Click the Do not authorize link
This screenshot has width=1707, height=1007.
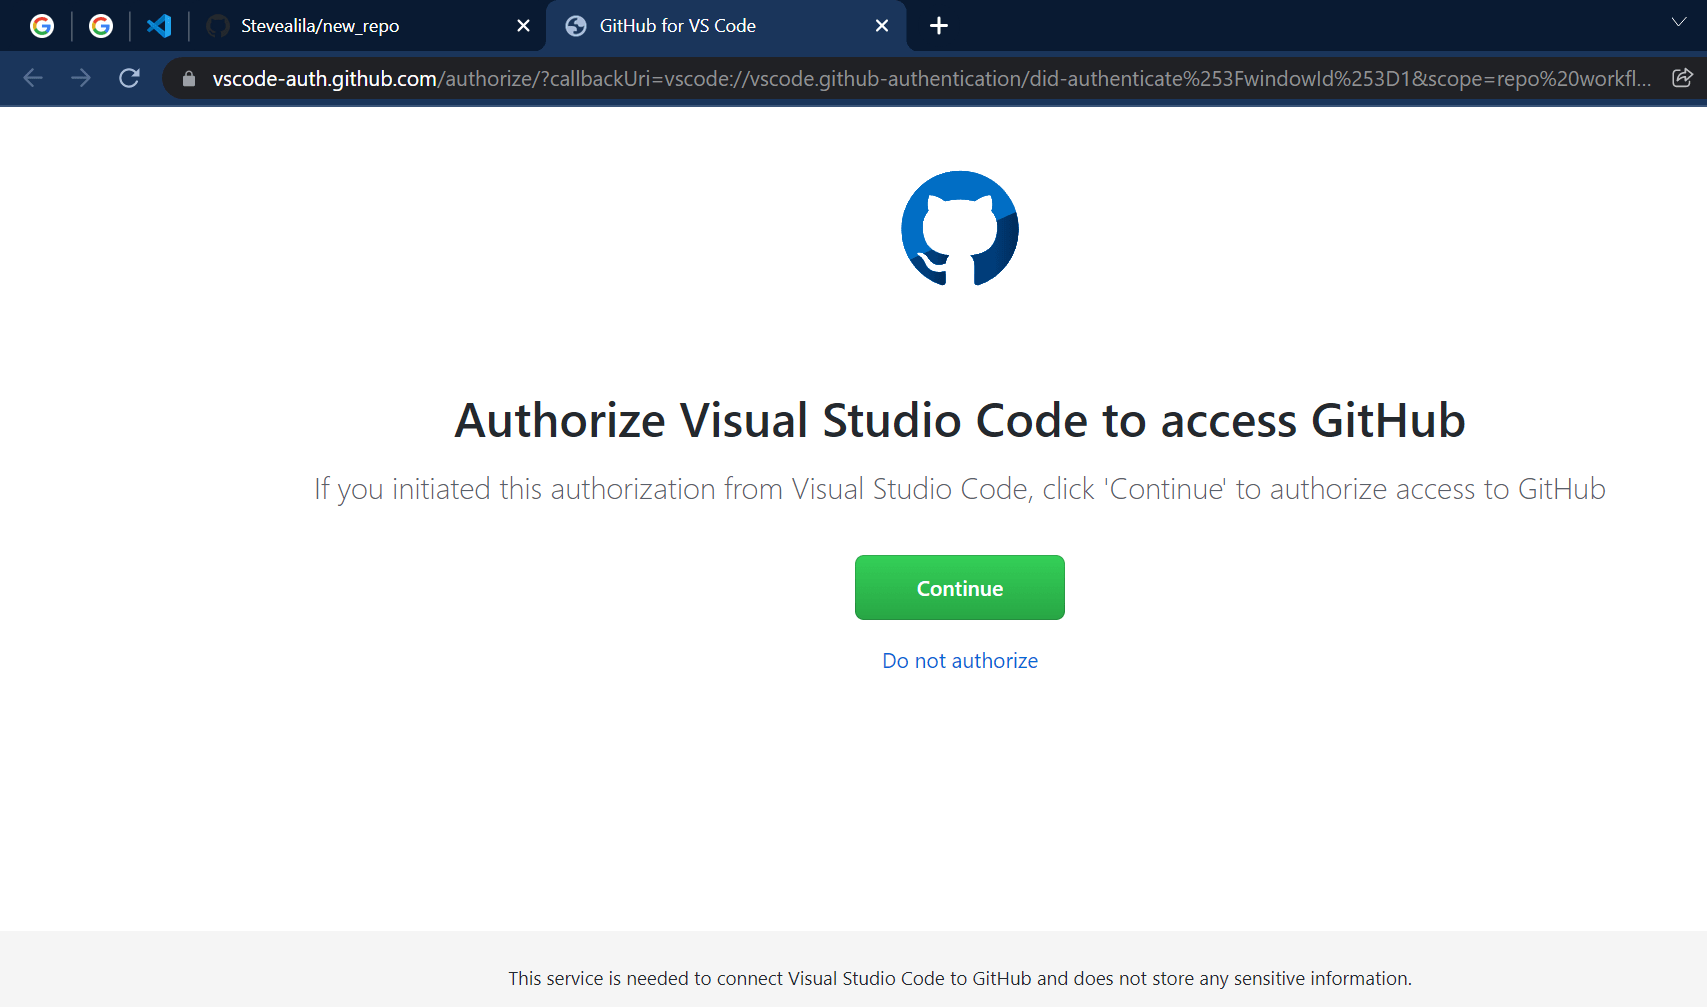tap(960, 661)
